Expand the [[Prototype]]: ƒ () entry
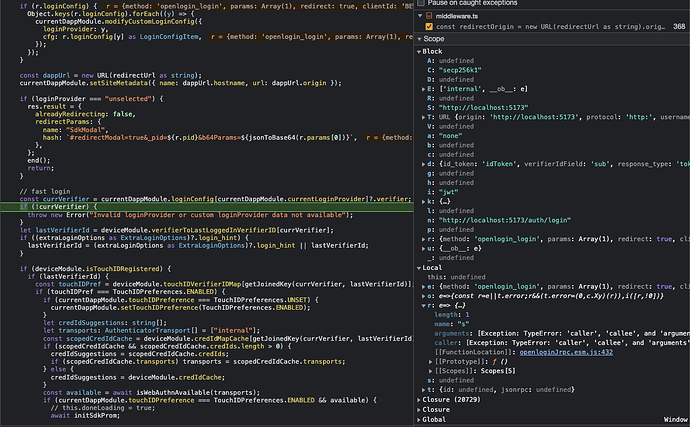 click(x=431, y=362)
